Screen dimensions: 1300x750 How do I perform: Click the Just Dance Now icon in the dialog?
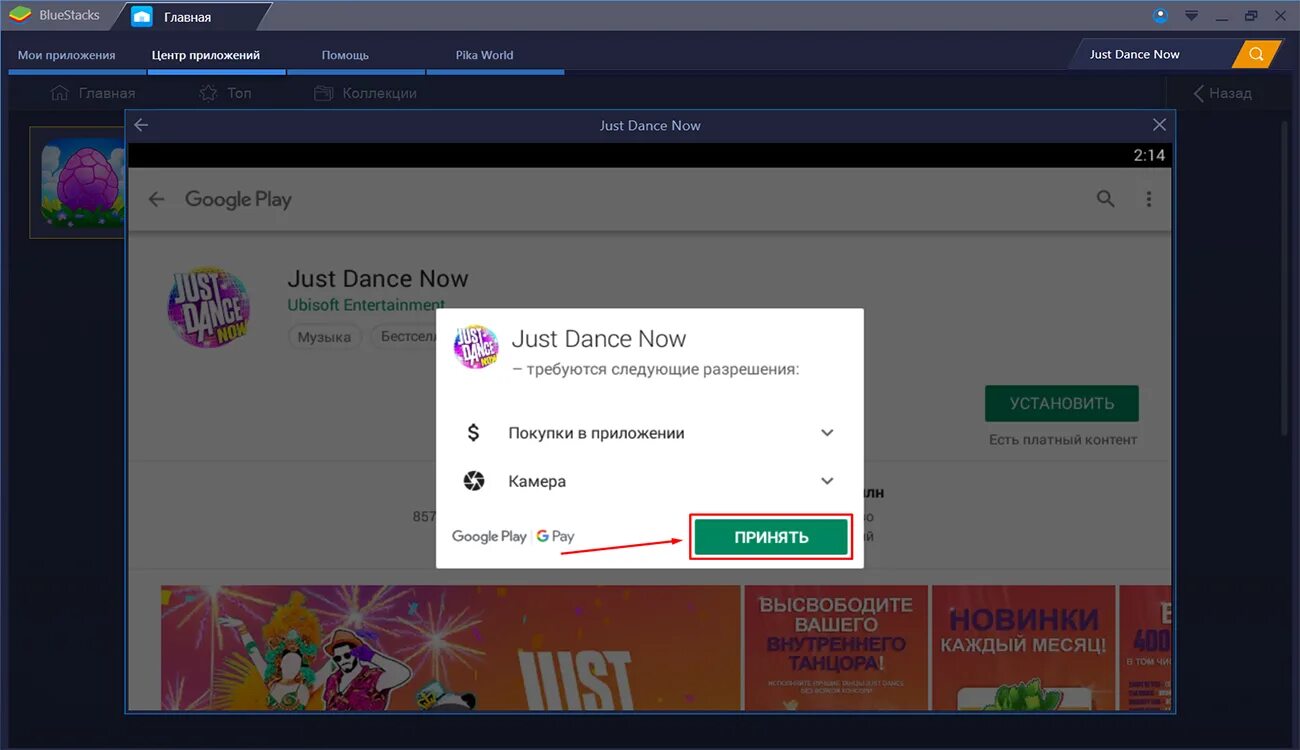click(x=476, y=347)
